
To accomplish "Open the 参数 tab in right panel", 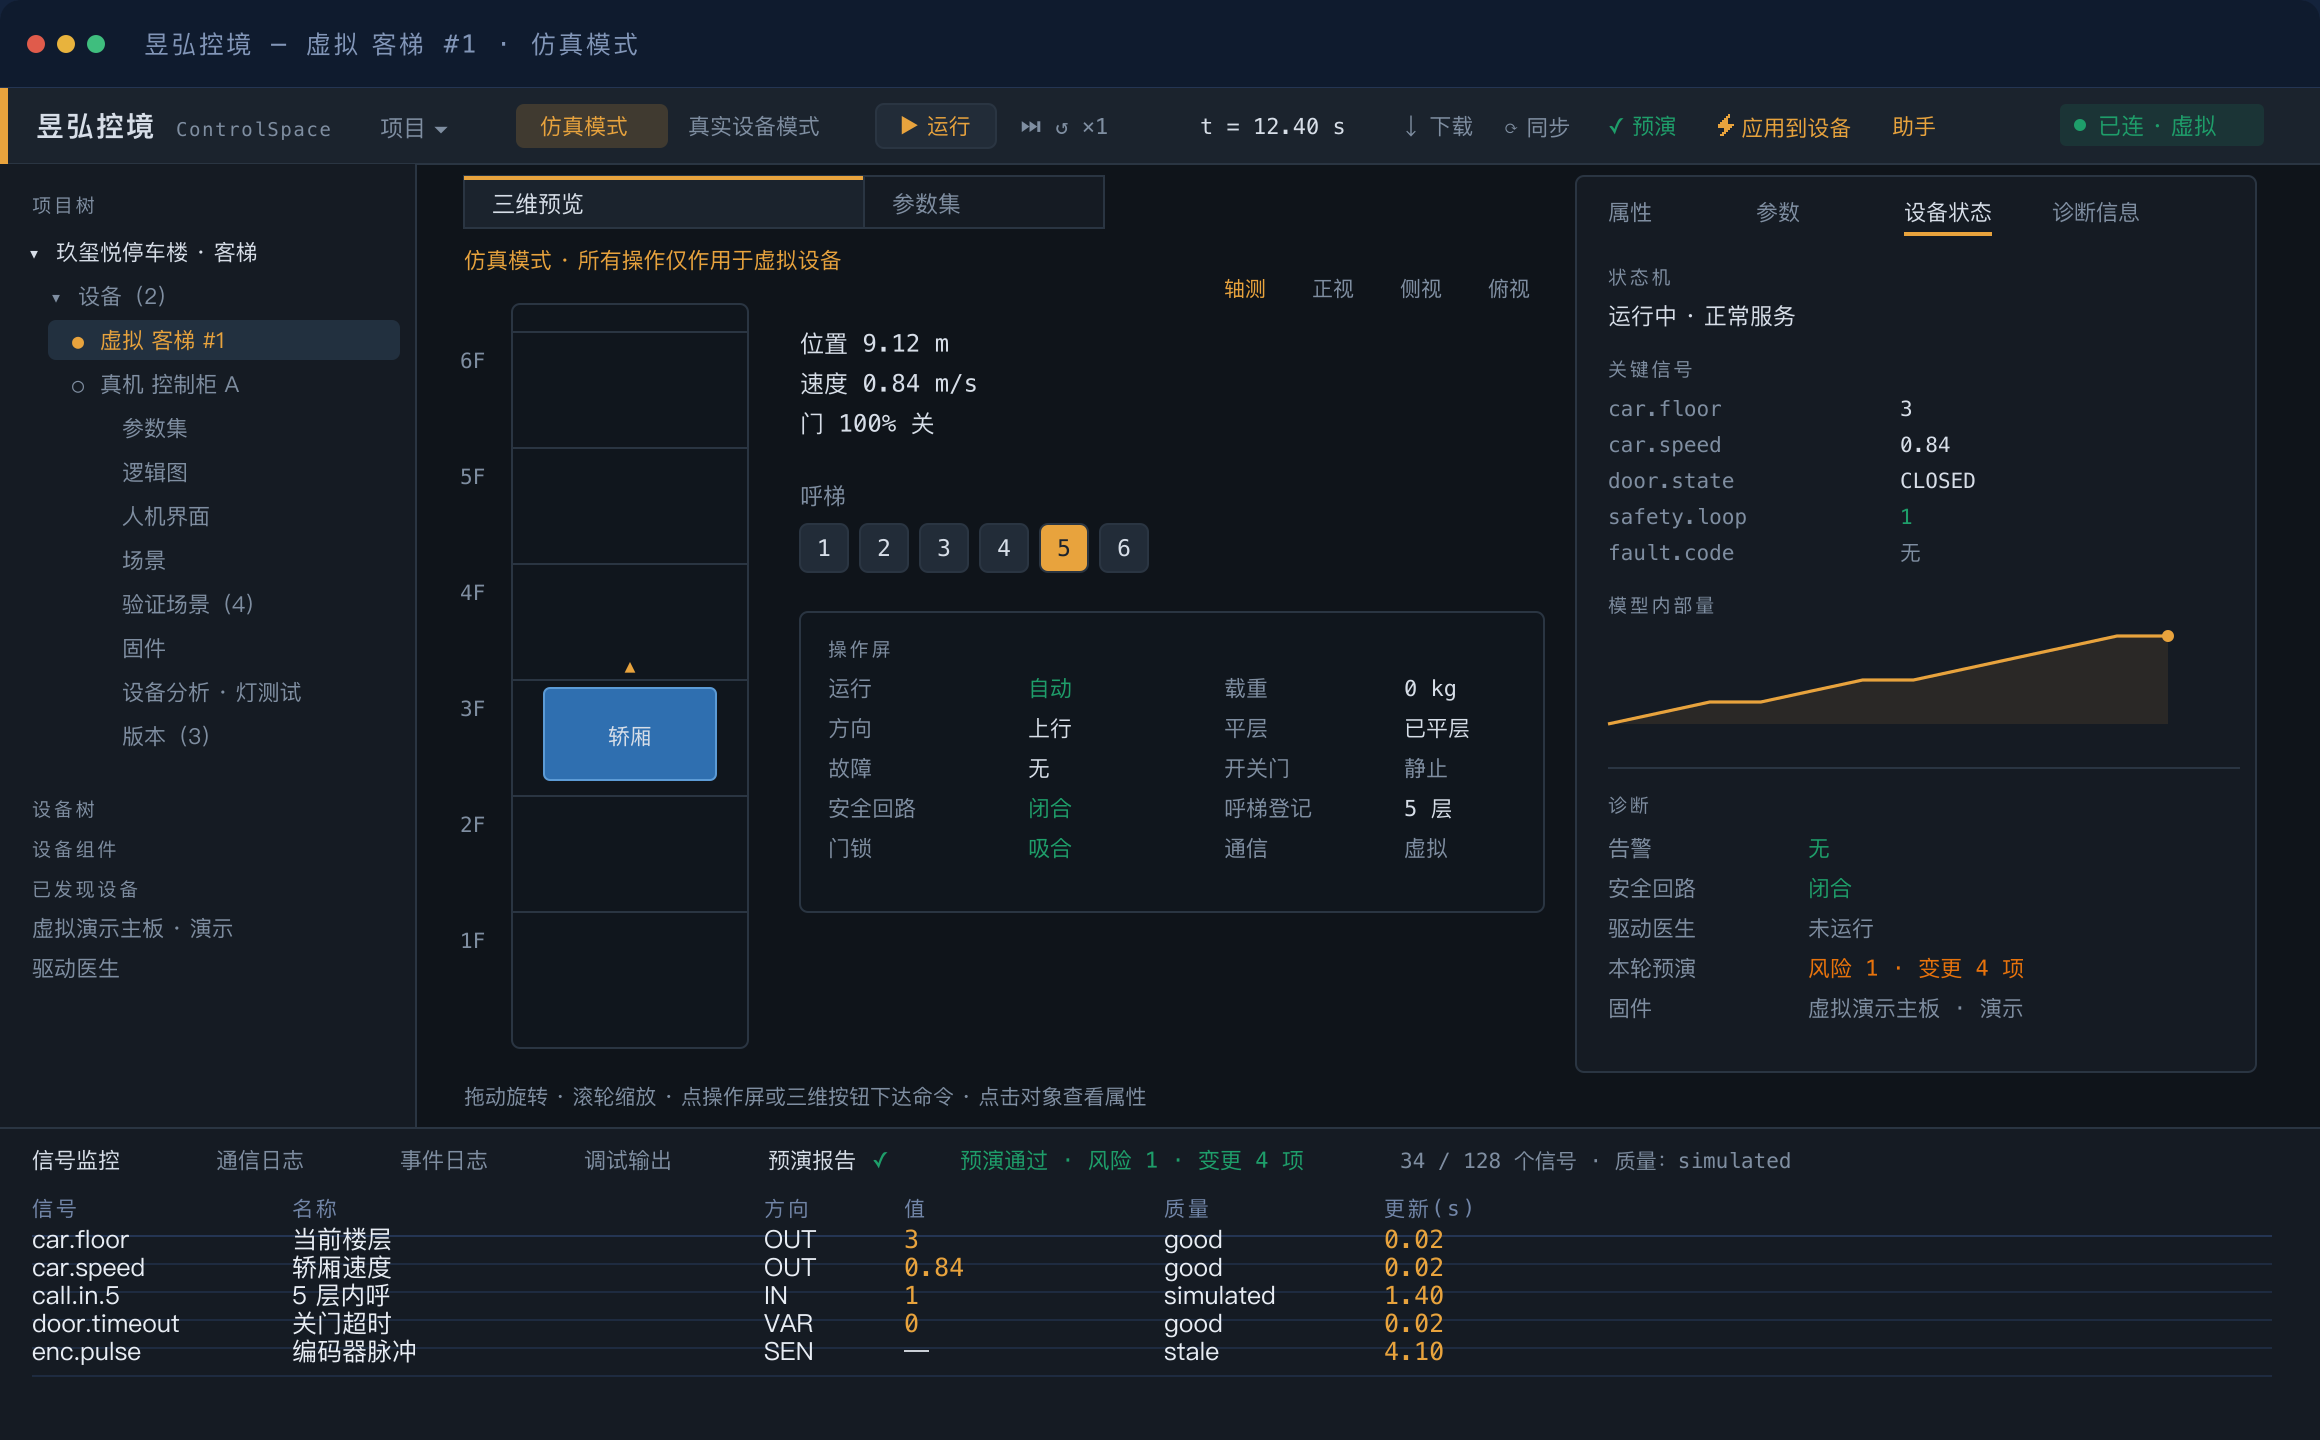I will coord(1778,212).
